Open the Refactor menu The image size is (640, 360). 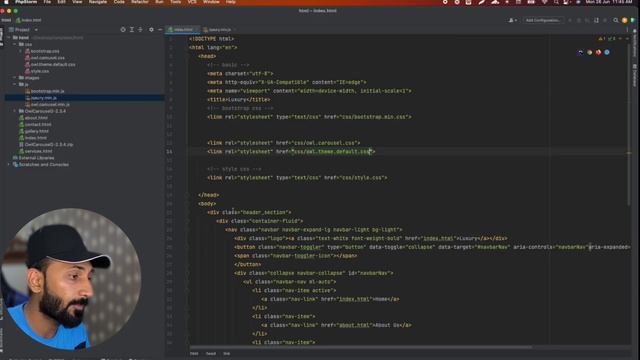pyautogui.click(x=140, y=2)
